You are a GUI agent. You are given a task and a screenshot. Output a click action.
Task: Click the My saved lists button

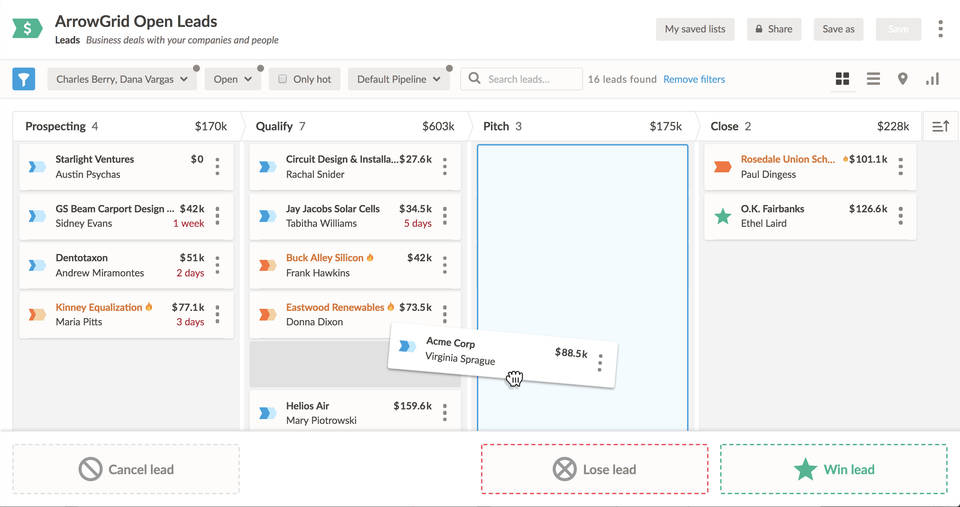695,29
